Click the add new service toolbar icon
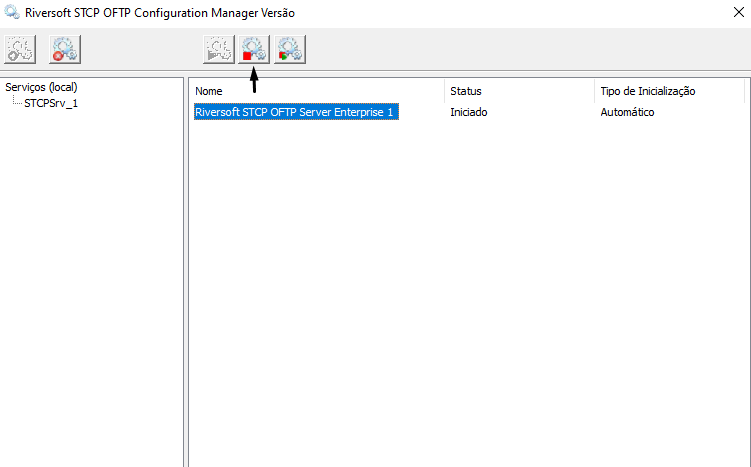This screenshot has width=751, height=467. click(20, 49)
